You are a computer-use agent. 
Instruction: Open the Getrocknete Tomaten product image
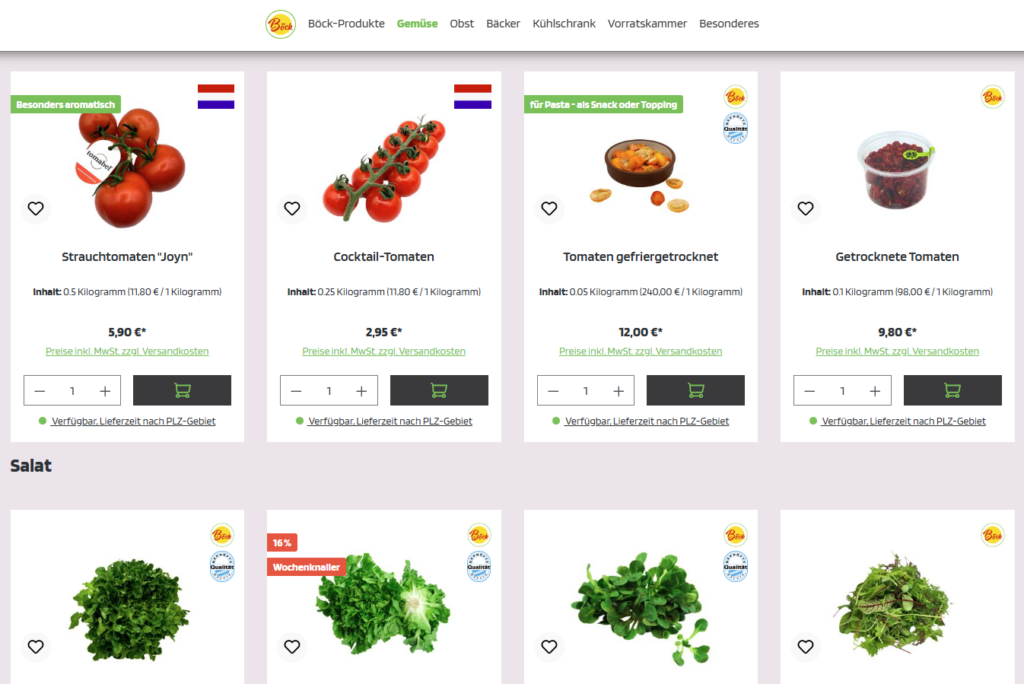(x=897, y=170)
